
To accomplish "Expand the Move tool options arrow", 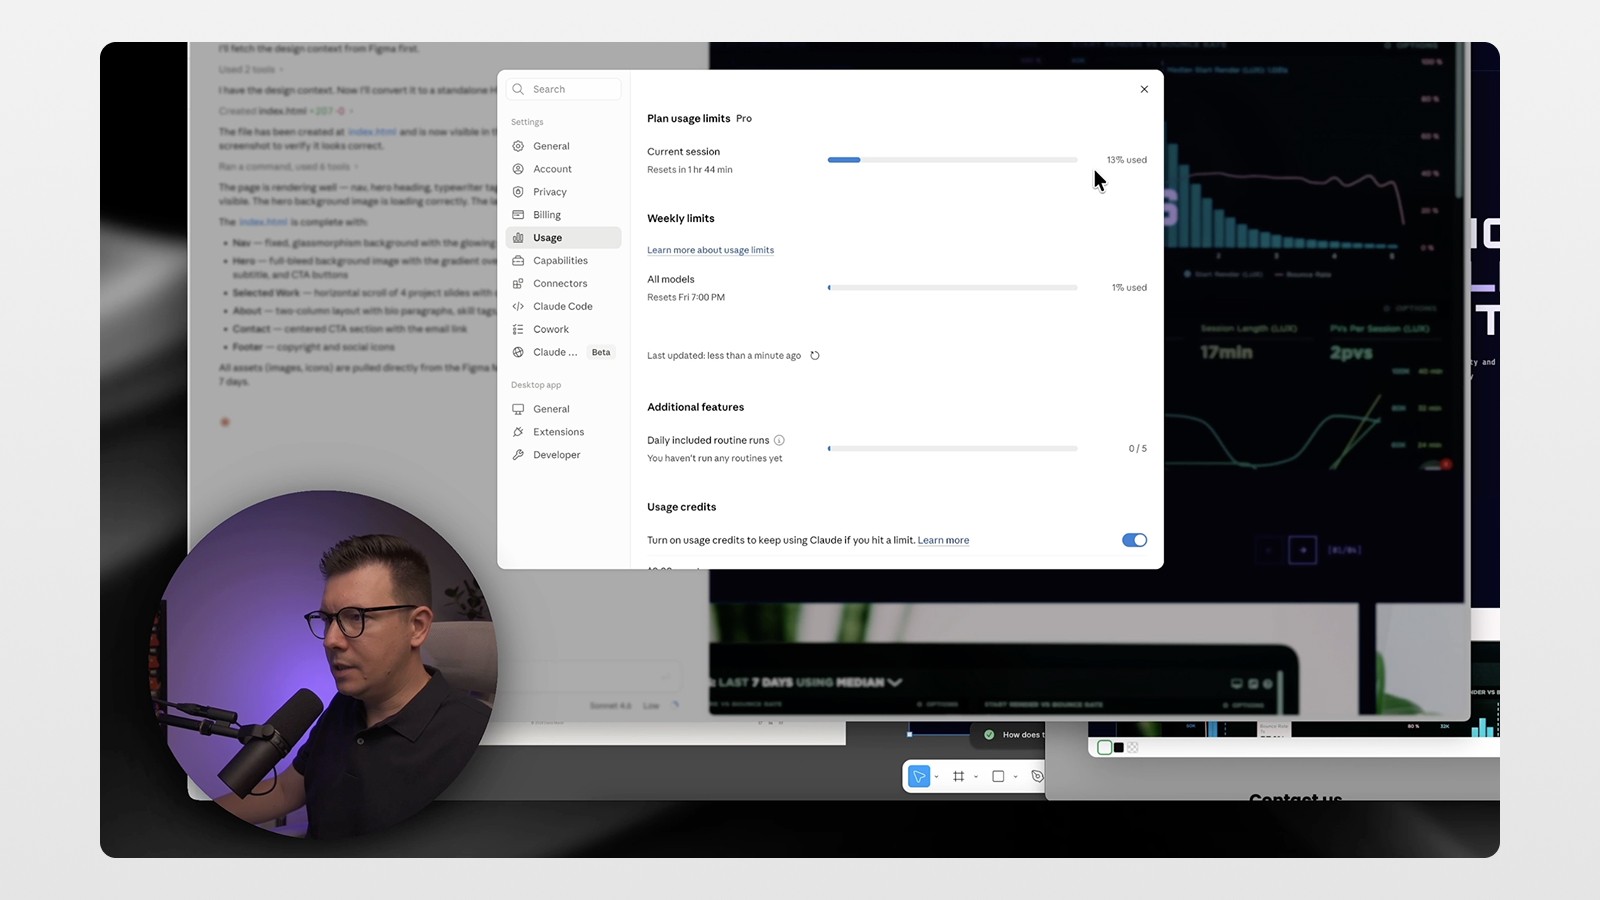I will point(937,777).
